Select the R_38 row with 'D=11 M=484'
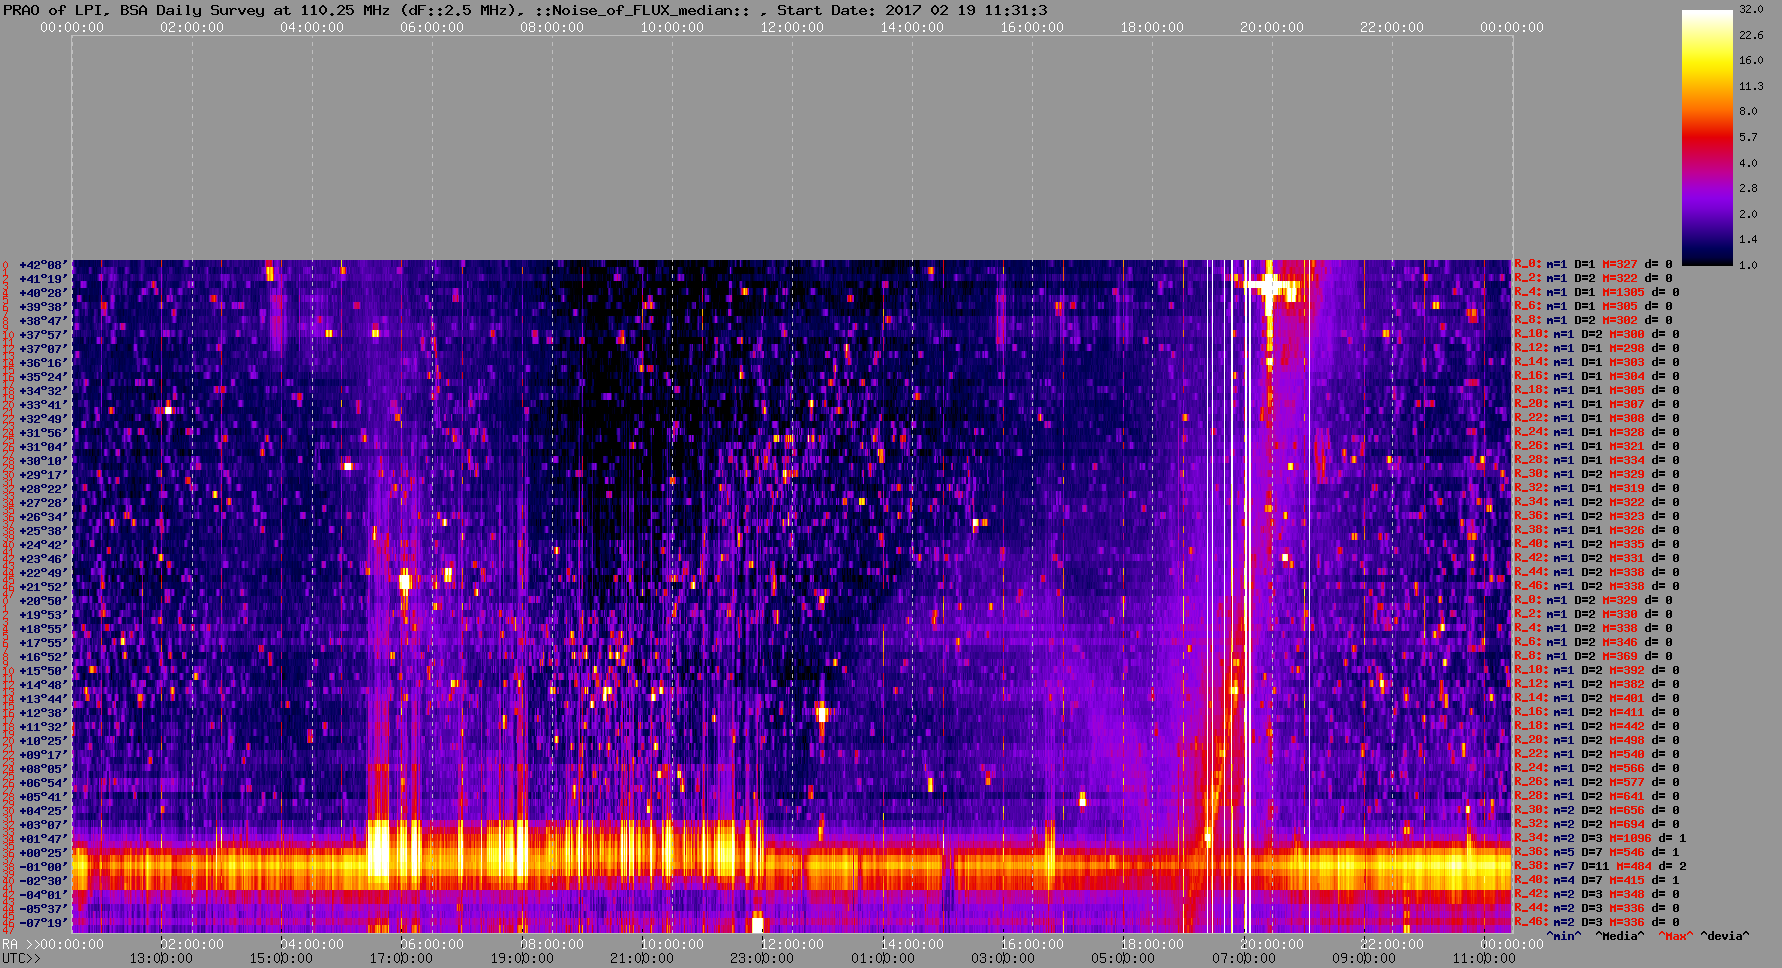This screenshot has height=968, width=1782. pyautogui.click(x=1600, y=867)
